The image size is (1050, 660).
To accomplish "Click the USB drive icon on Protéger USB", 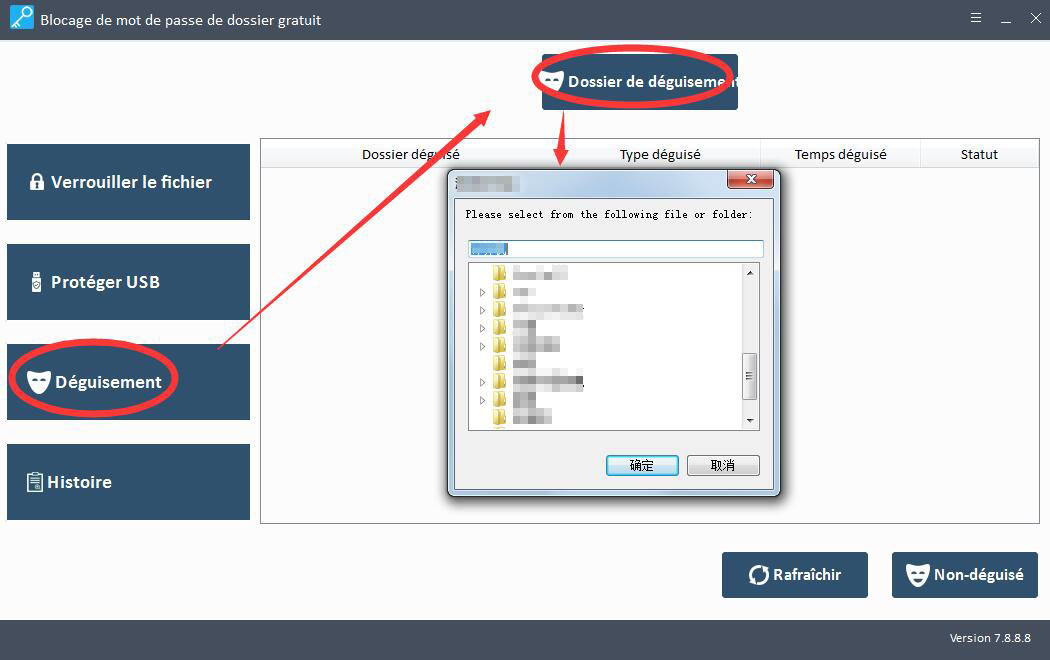I will click(x=37, y=282).
